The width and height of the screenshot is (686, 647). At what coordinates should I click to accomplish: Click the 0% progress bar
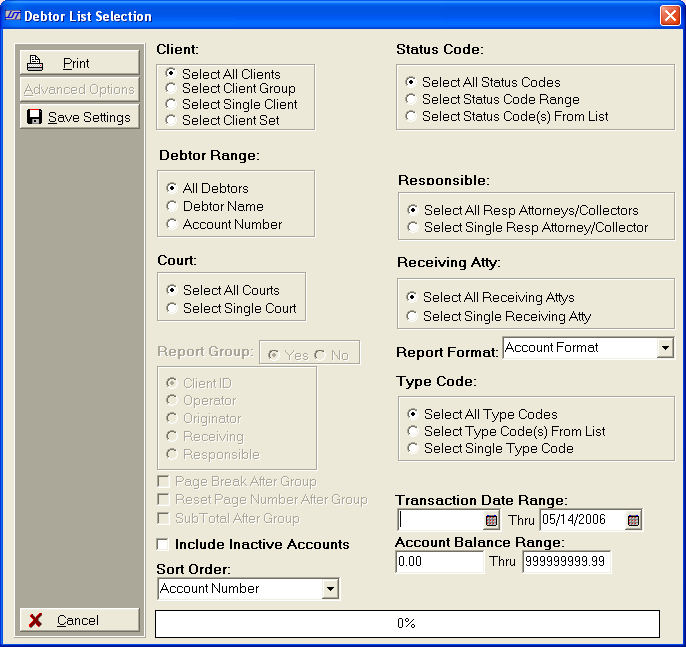pos(407,623)
